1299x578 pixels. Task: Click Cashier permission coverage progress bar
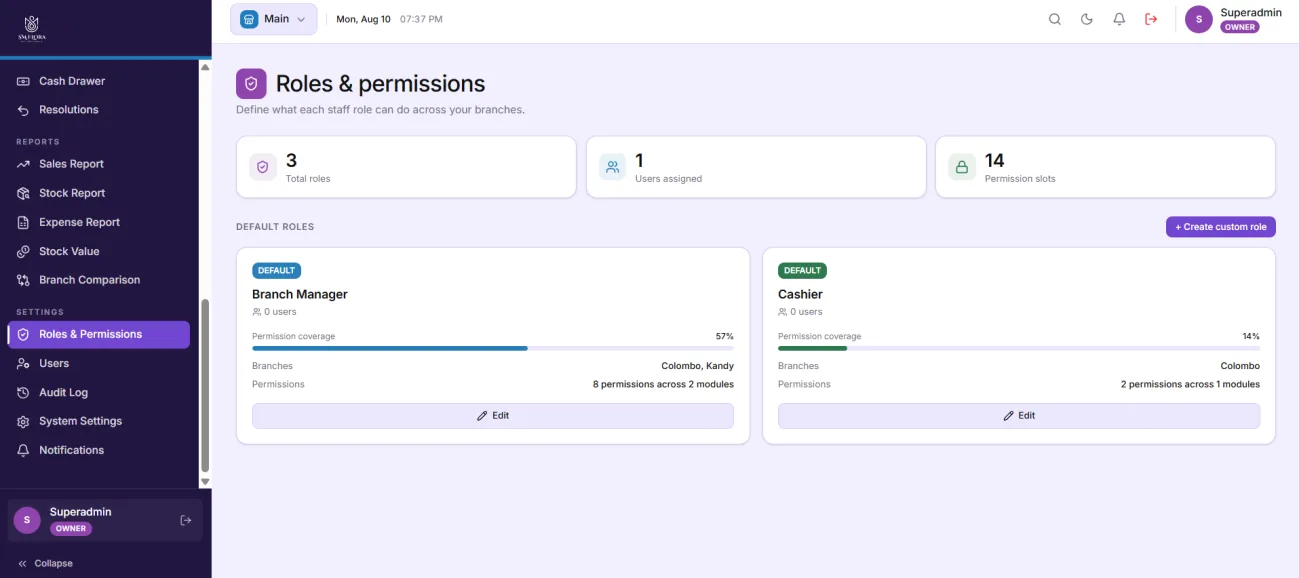tap(1018, 348)
